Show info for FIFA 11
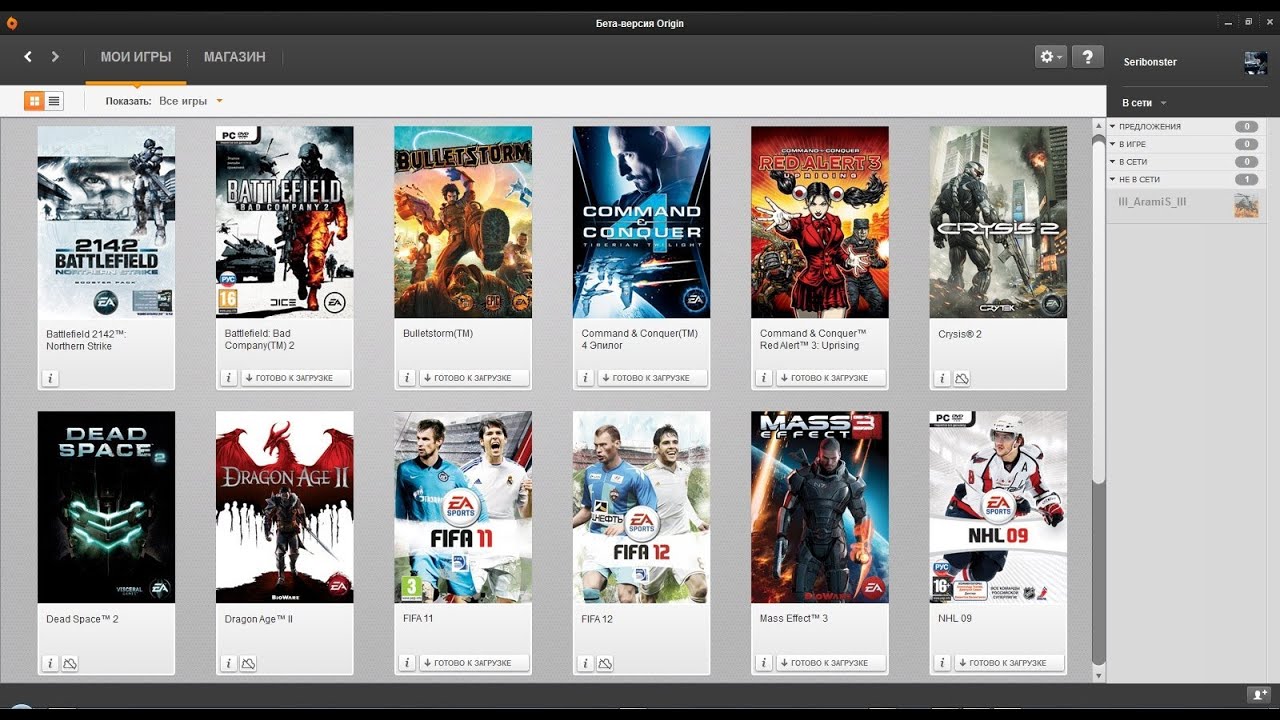The width and height of the screenshot is (1280, 720). pos(407,663)
